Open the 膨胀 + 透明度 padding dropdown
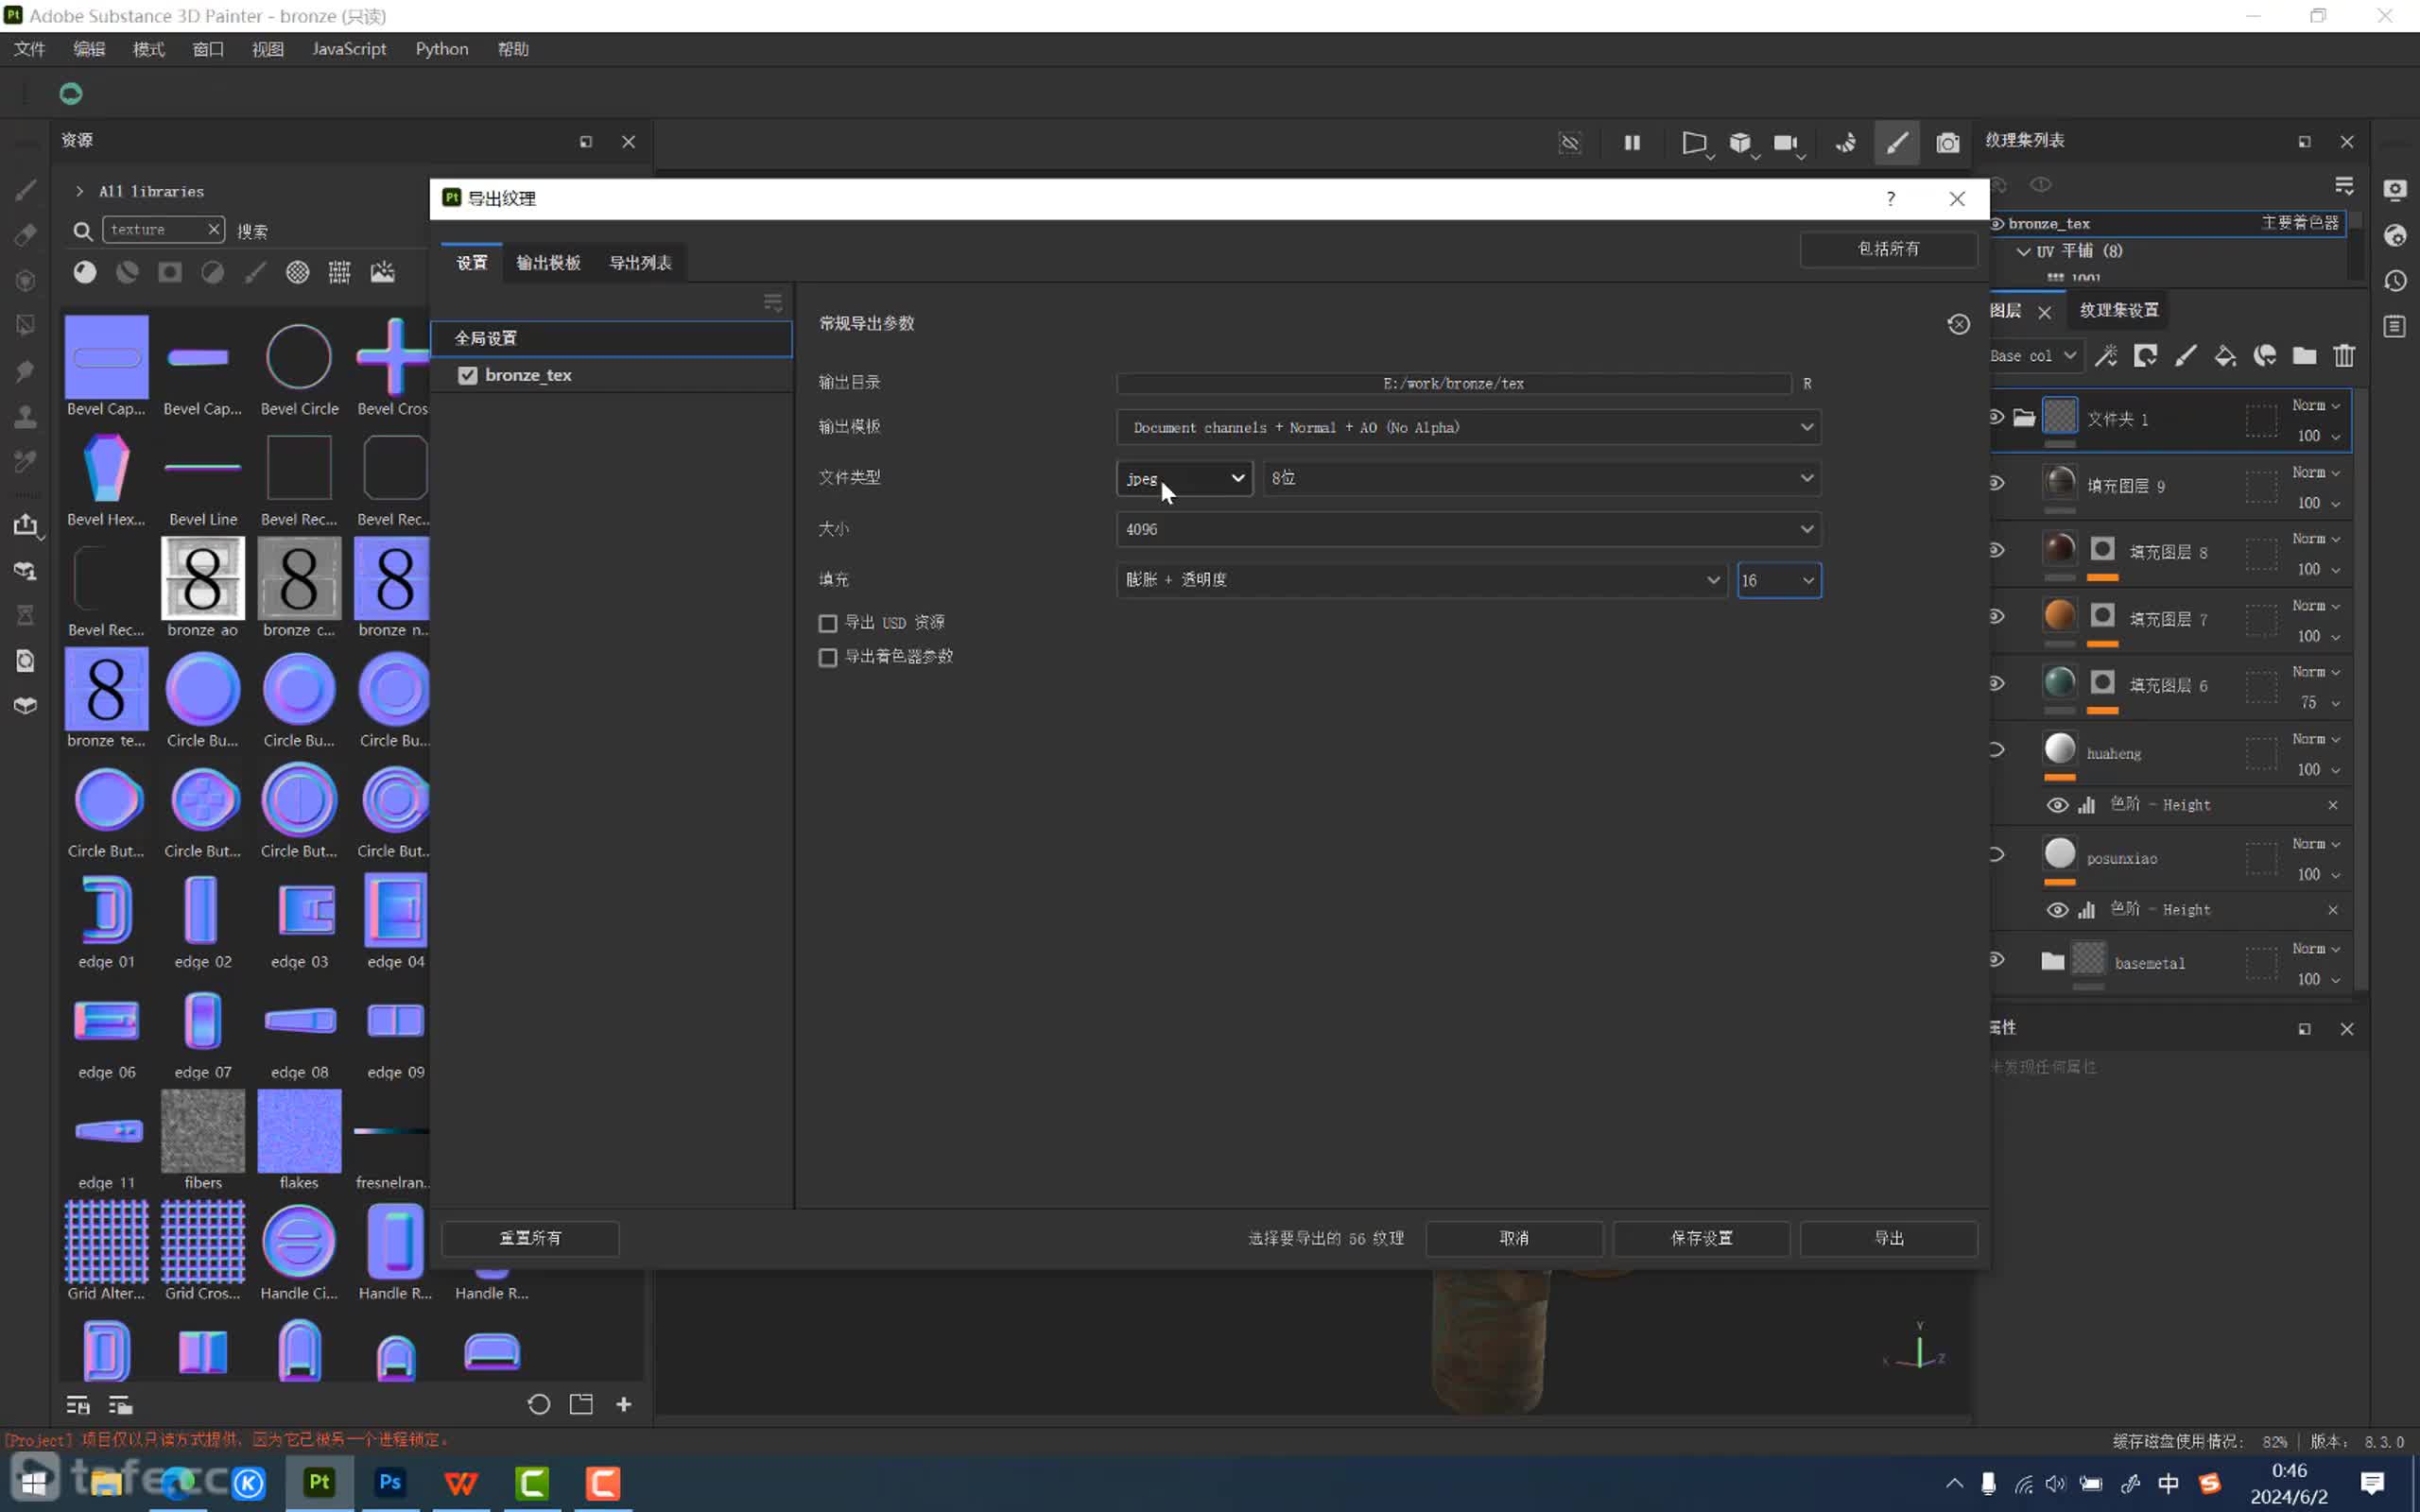The width and height of the screenshot is (2420, 1512). coord(1421,580)
